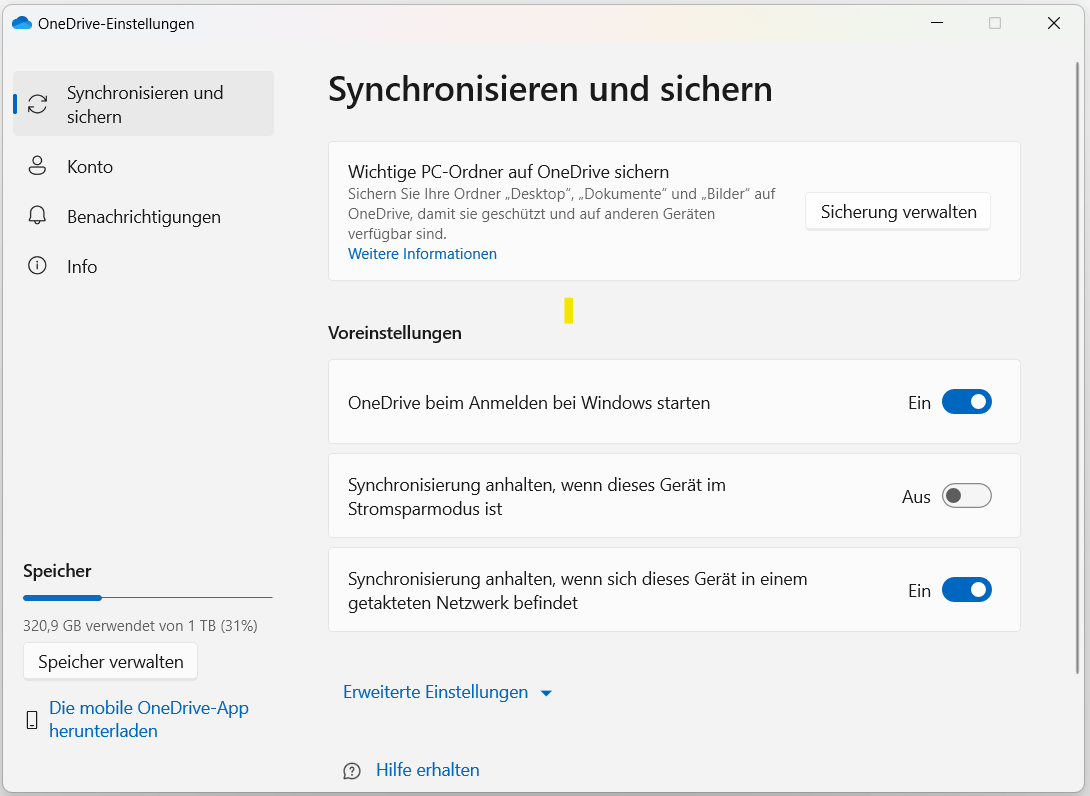Open the Synchronisieren und sichern tab

(143, 104)
